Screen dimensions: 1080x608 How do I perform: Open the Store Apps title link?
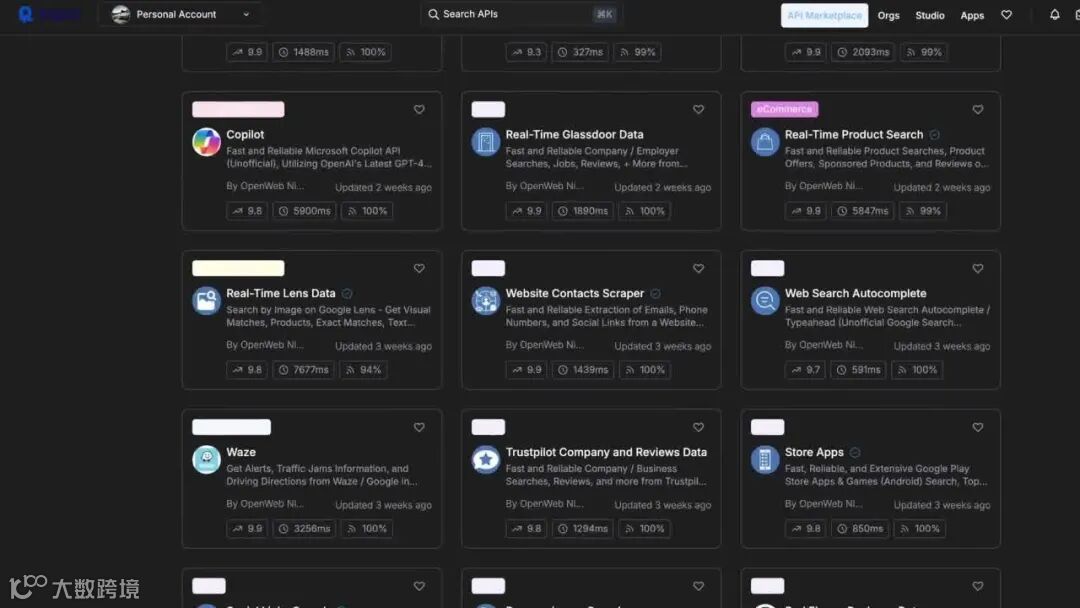click(814, 452)
